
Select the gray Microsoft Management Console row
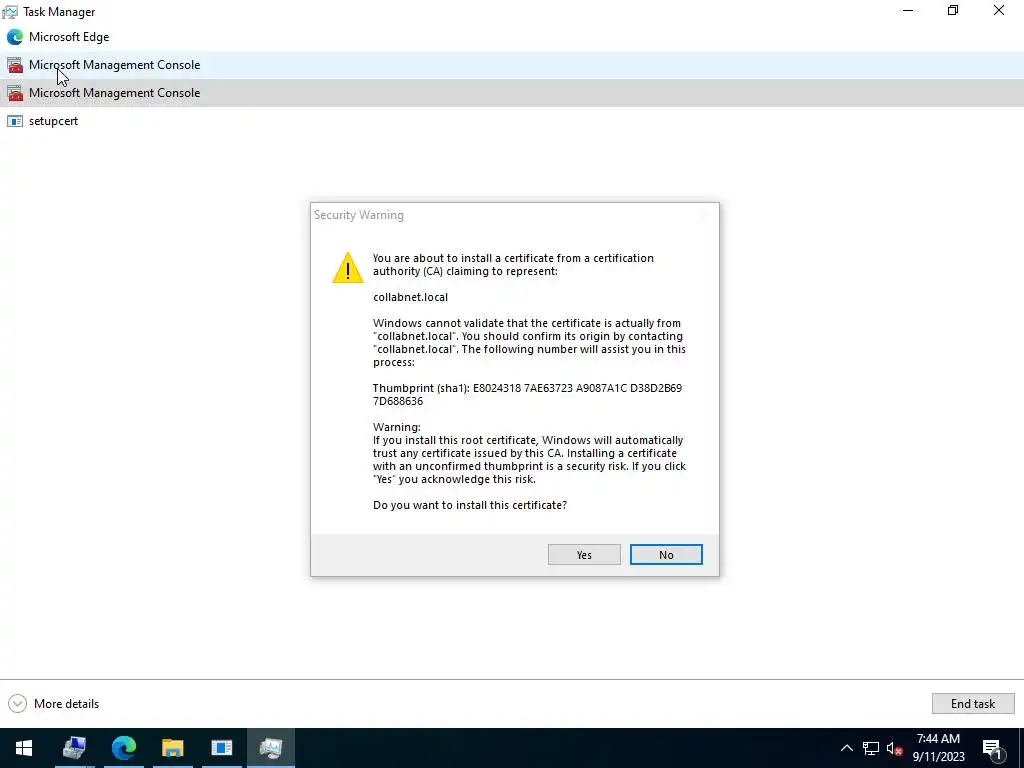pyautogui.click(x=512, y=93)
